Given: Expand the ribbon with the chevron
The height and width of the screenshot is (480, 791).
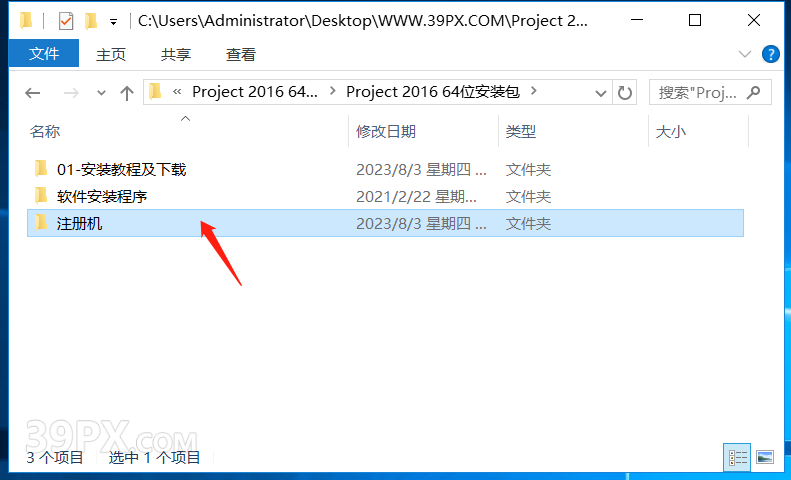Looking at the screenshot, I should coord(745,54).
